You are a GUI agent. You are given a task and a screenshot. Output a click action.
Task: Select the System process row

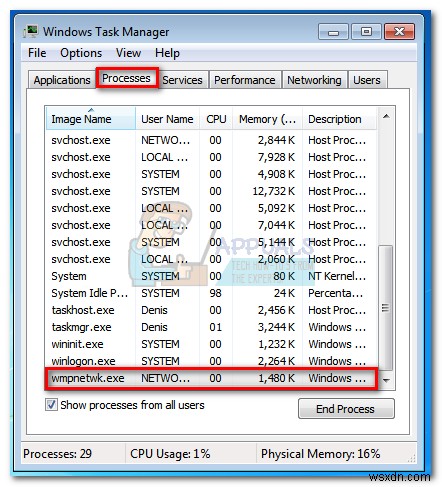tap(211, 276)
